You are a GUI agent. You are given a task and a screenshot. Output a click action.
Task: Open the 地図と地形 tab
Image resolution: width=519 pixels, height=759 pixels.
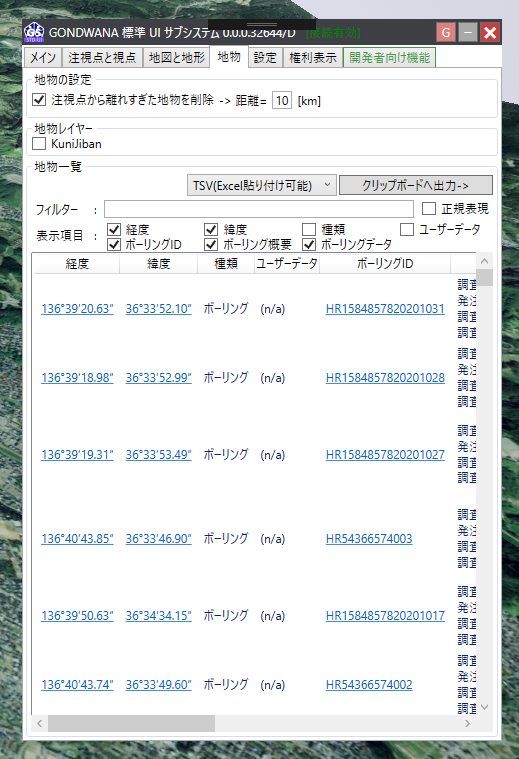click(177, 58)
